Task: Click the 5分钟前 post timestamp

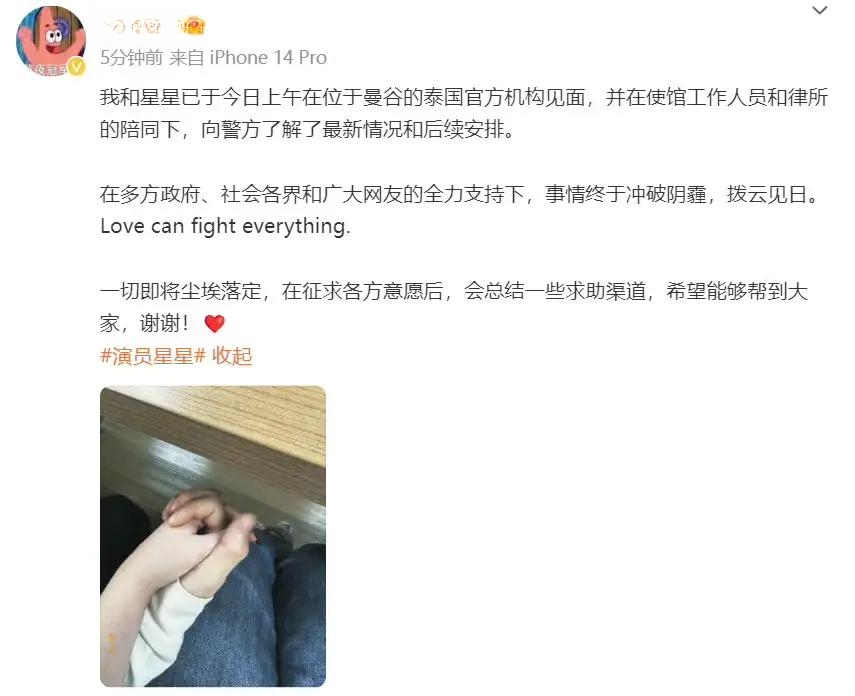Action: (131, 57)
